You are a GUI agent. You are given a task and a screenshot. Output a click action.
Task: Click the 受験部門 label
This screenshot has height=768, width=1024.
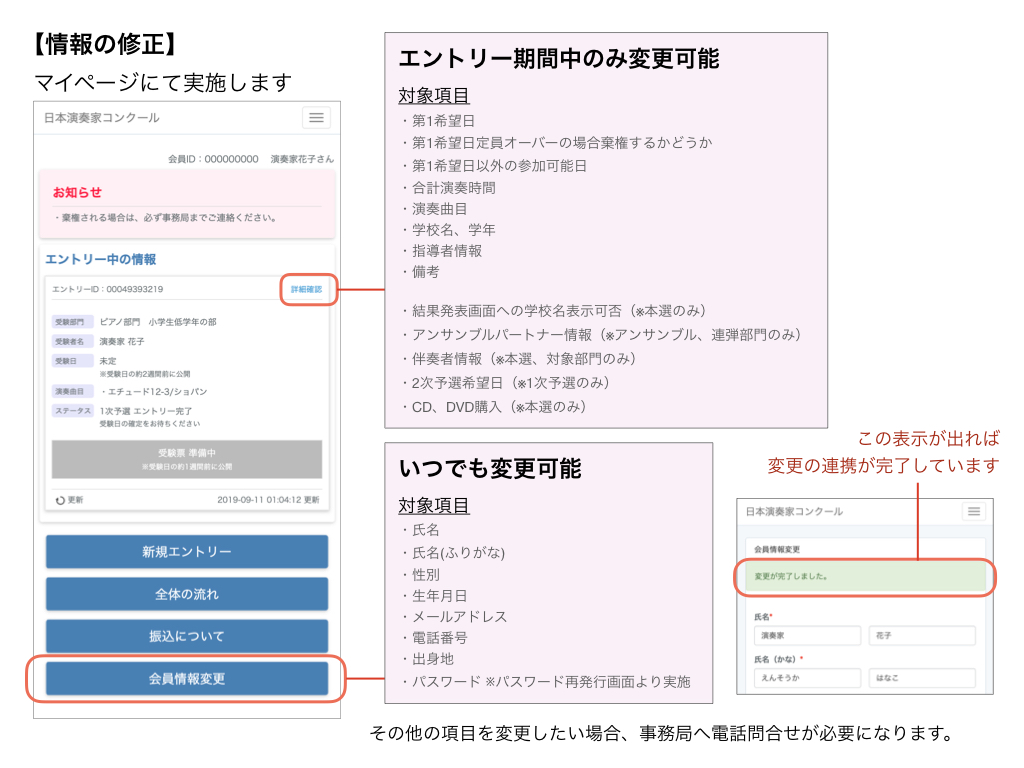[x=70, y=322]
